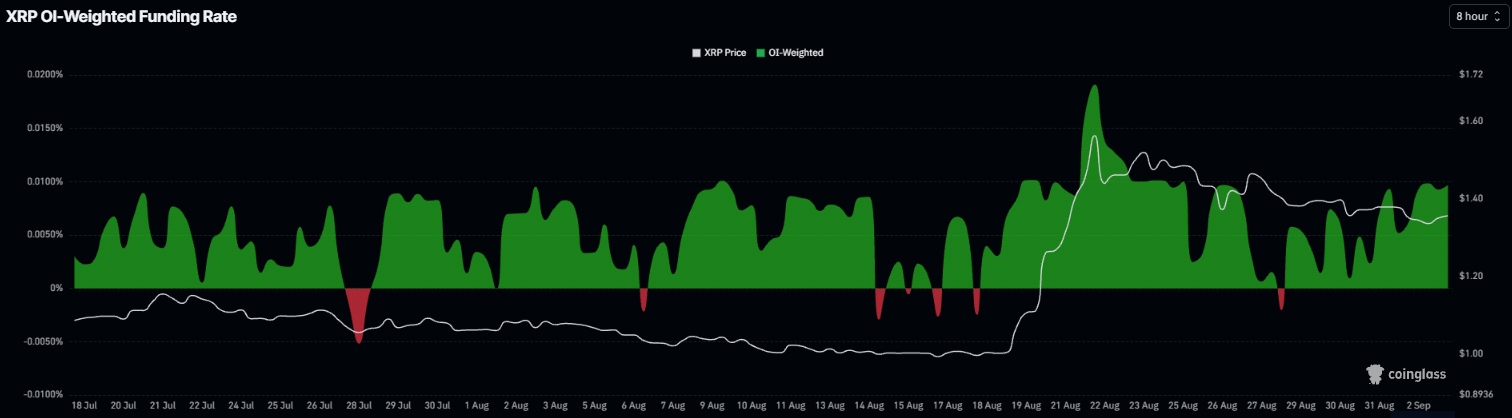1512x418 pixels.
Task: Click the 0% baseline axis label
Action: coord(57,288)
